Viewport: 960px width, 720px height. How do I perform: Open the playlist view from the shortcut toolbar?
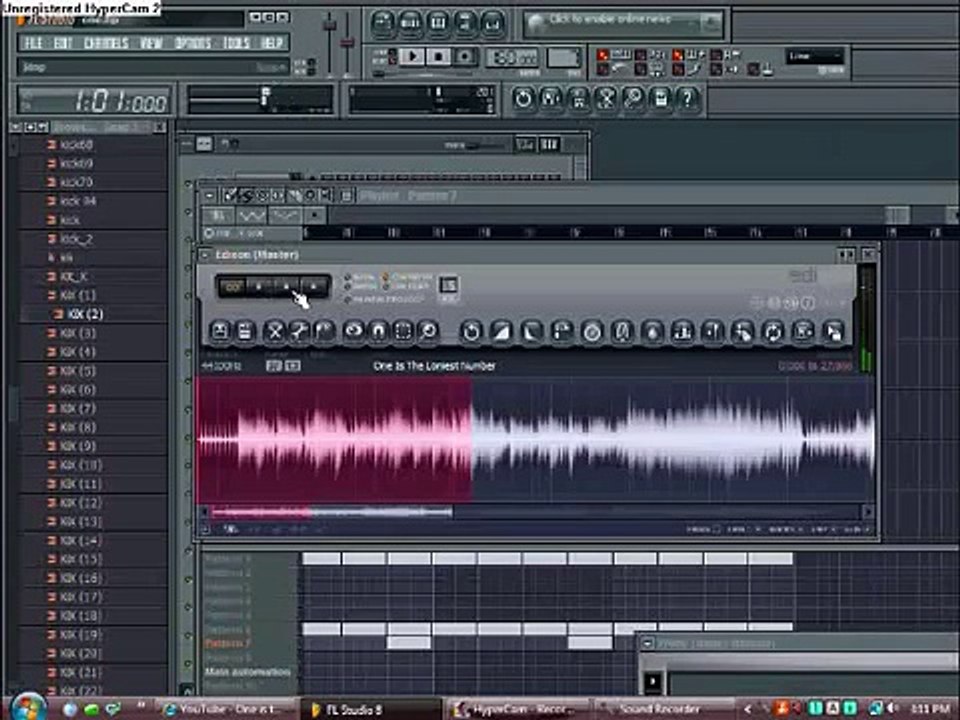[383, 23]
